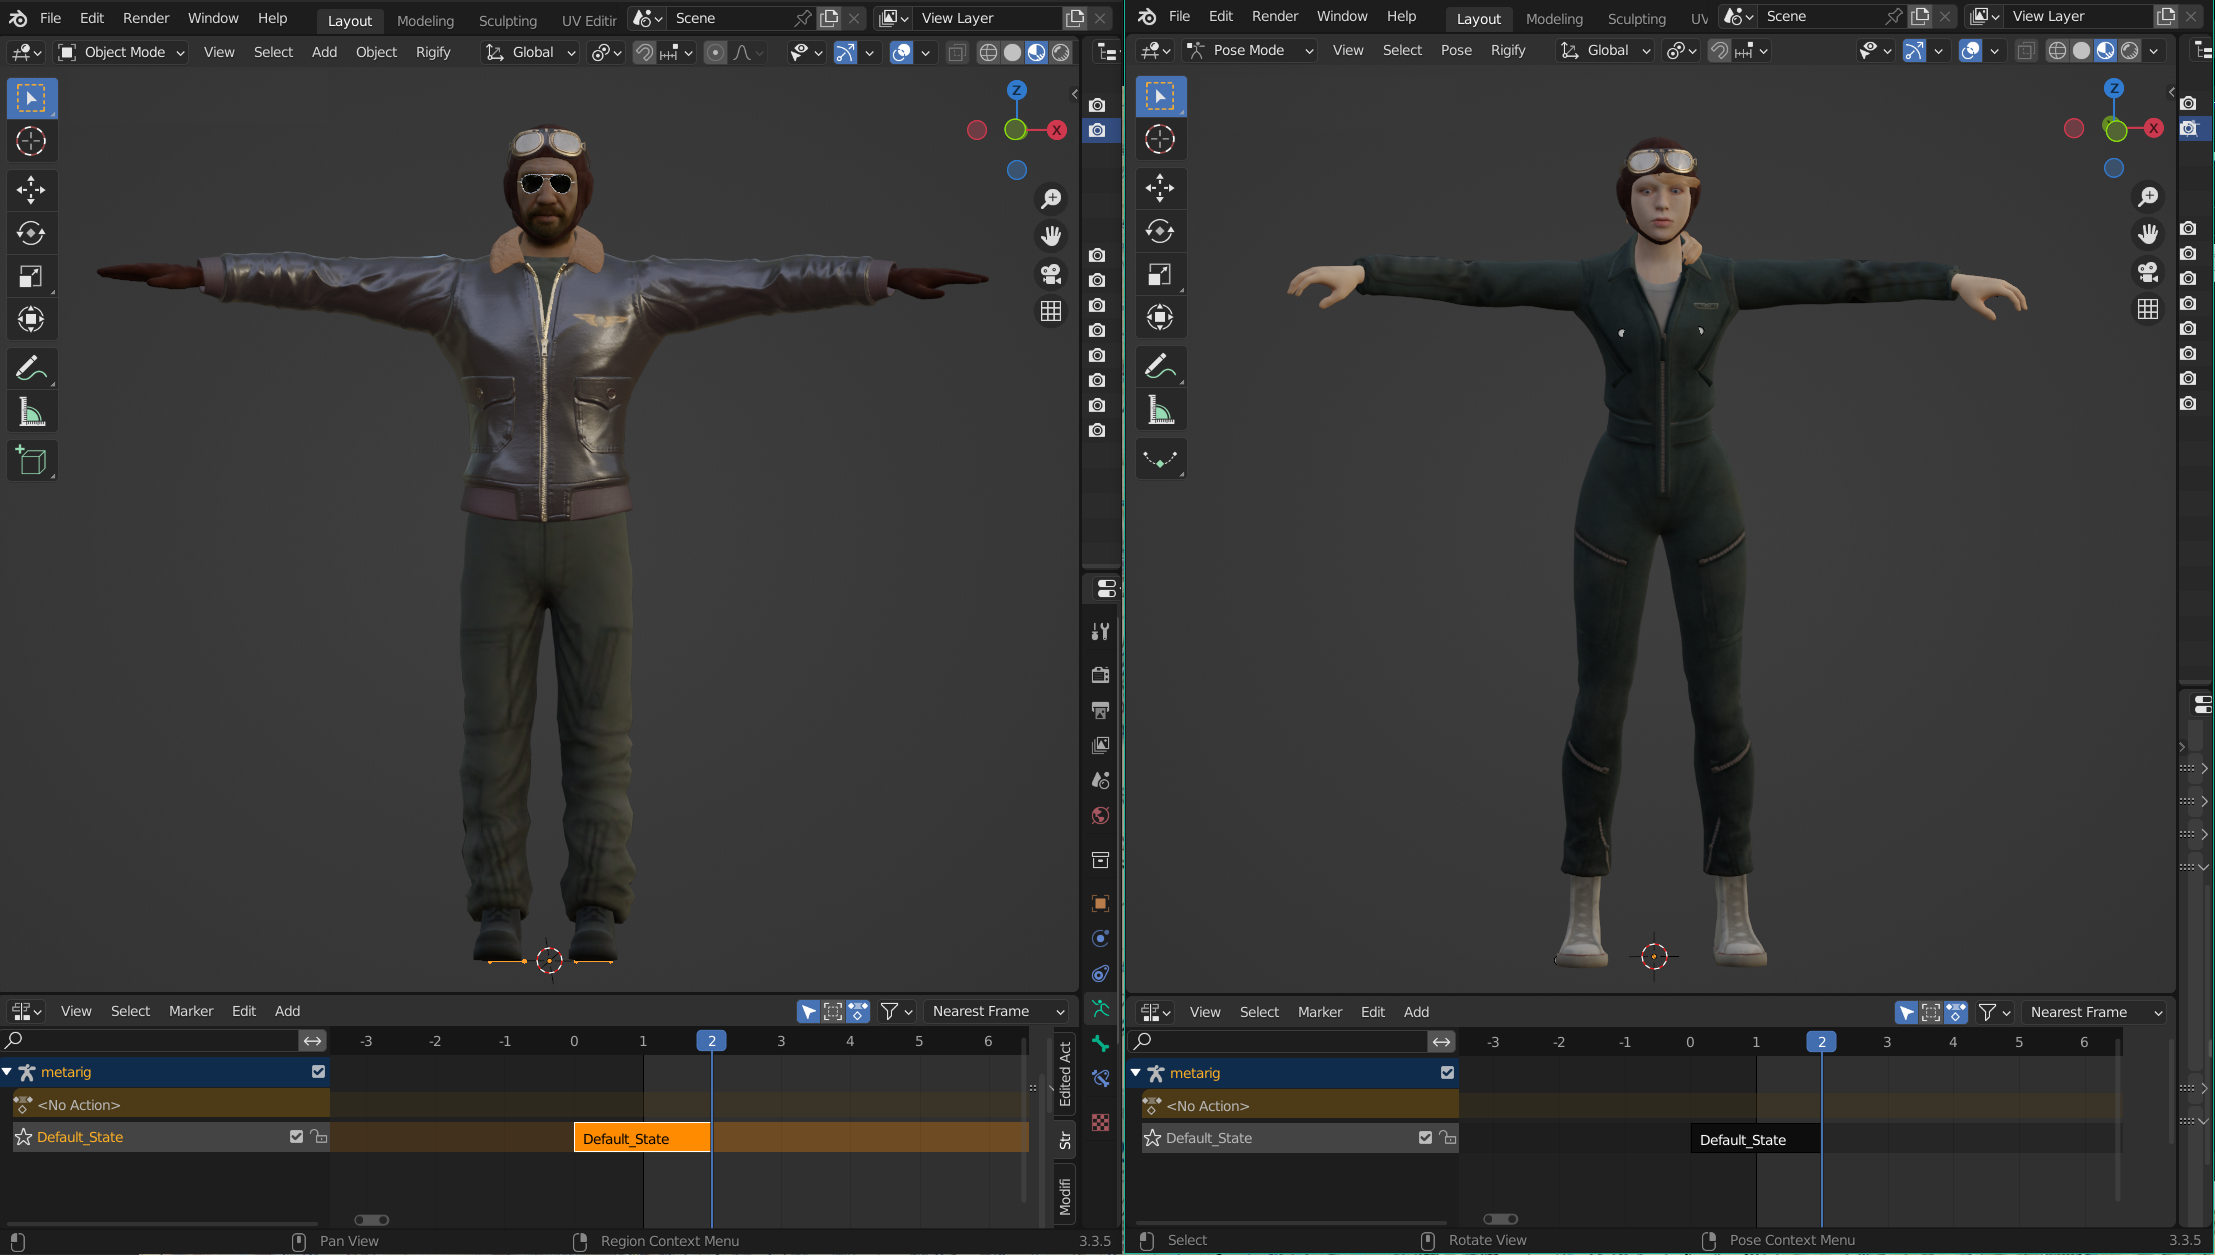
Task: Switch to Modeling workspace tab in left window
Action: 425,20
